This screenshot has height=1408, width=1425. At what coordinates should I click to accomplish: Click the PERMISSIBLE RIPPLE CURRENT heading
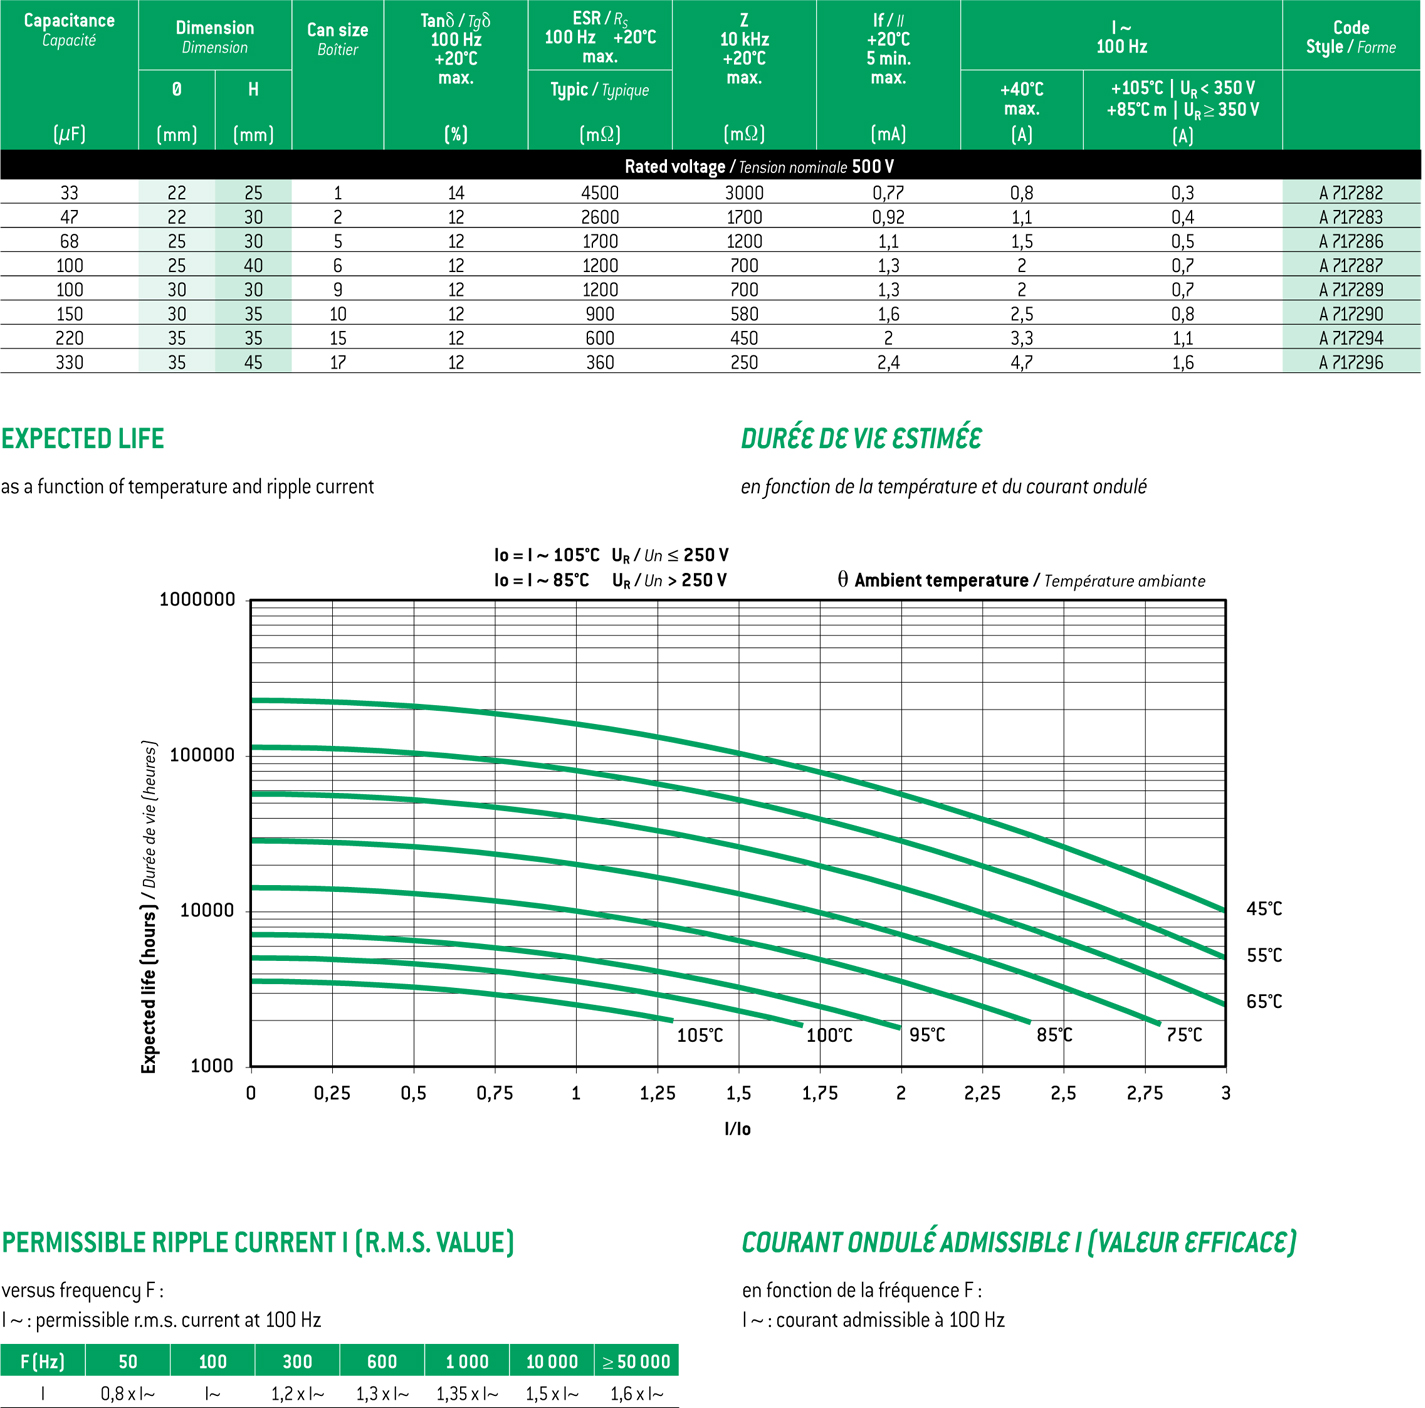tap(258, 1243)
